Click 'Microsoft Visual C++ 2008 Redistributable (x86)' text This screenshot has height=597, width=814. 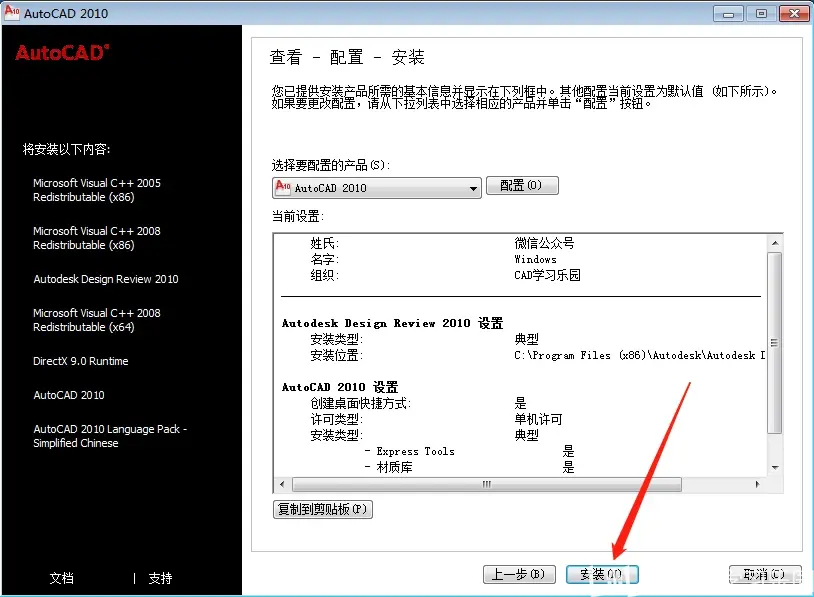tap(97, 238)
